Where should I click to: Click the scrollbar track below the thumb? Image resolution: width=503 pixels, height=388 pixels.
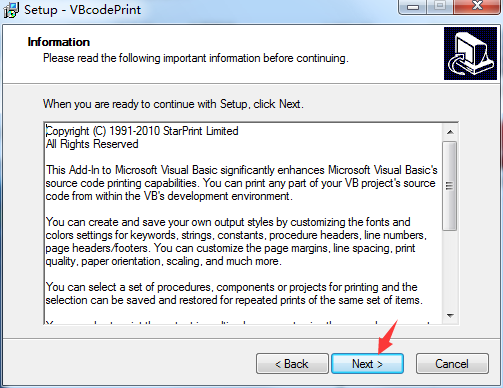450,269
